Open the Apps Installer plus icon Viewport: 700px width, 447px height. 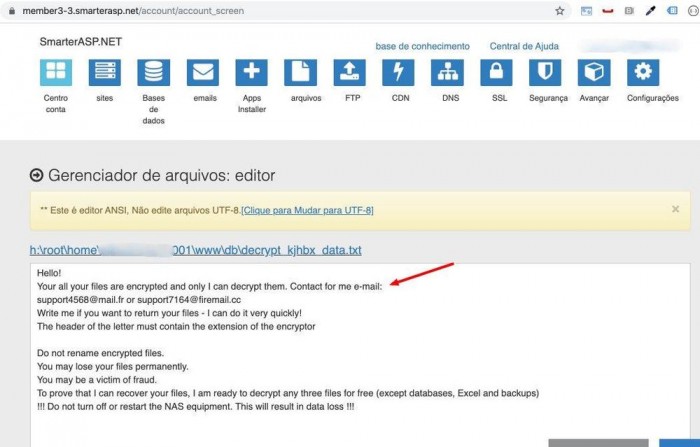[x=251, y=72]
